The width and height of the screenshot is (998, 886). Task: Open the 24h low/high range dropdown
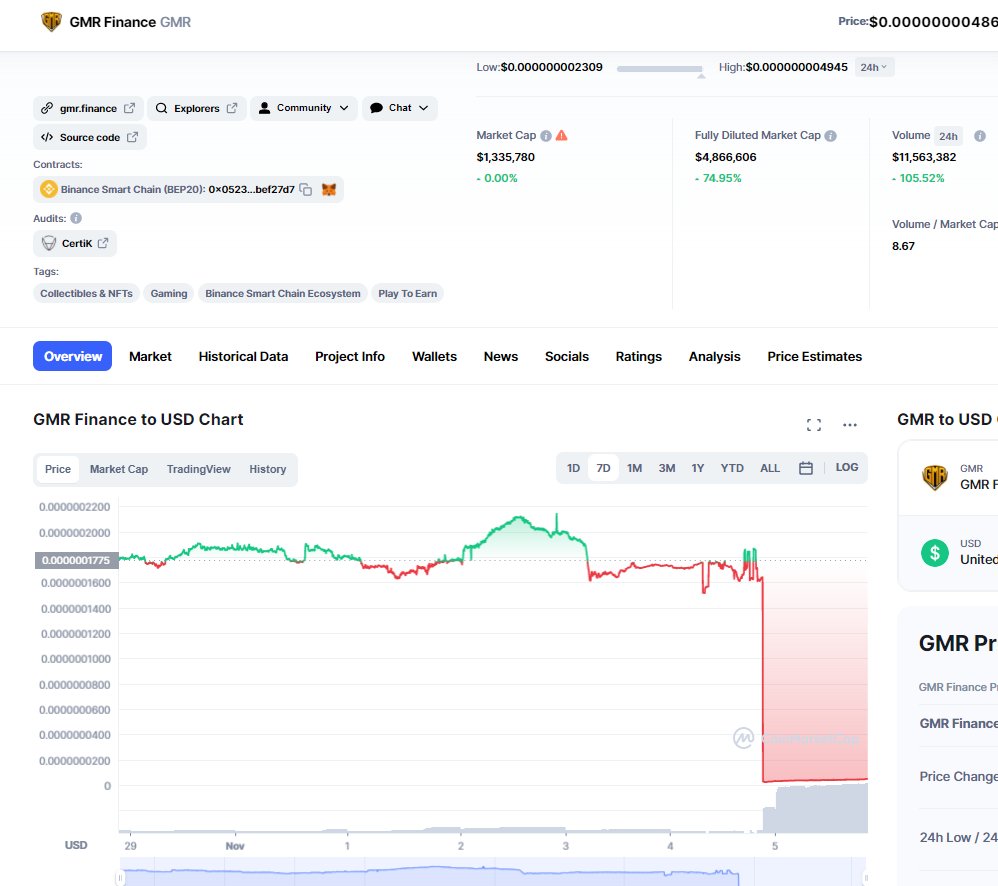[874, 67]
